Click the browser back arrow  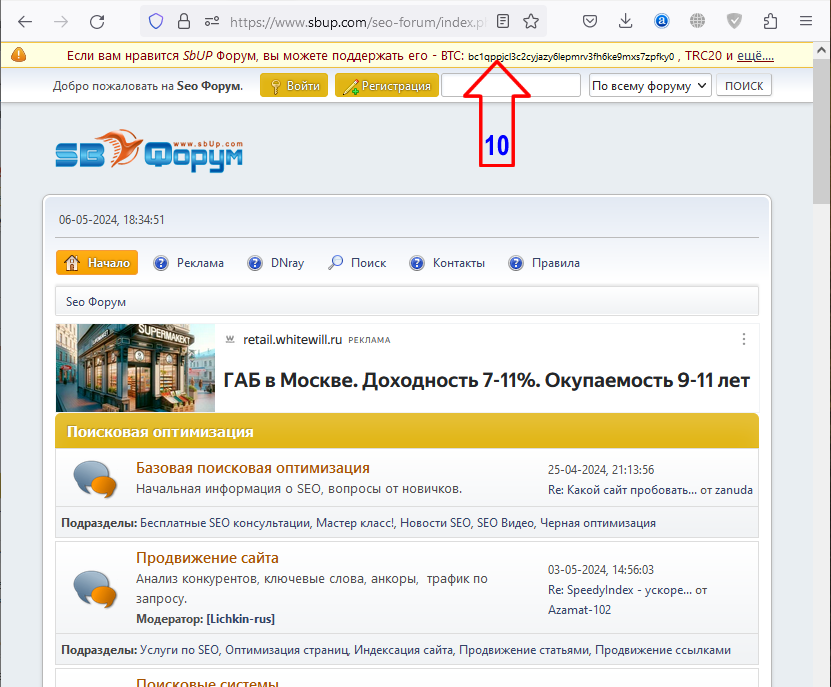[25, 21]
